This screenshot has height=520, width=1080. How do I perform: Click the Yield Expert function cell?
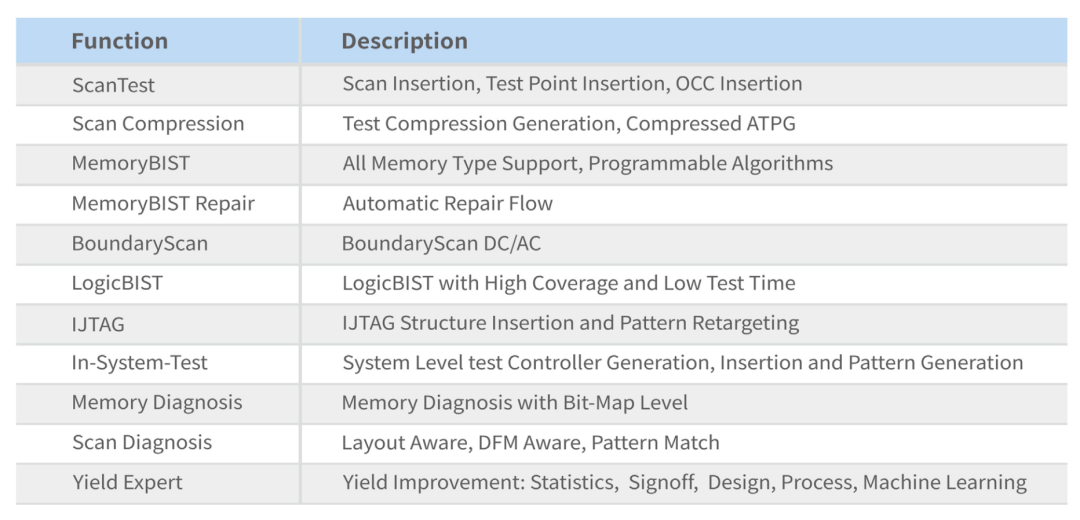click(x=127, y=482)
